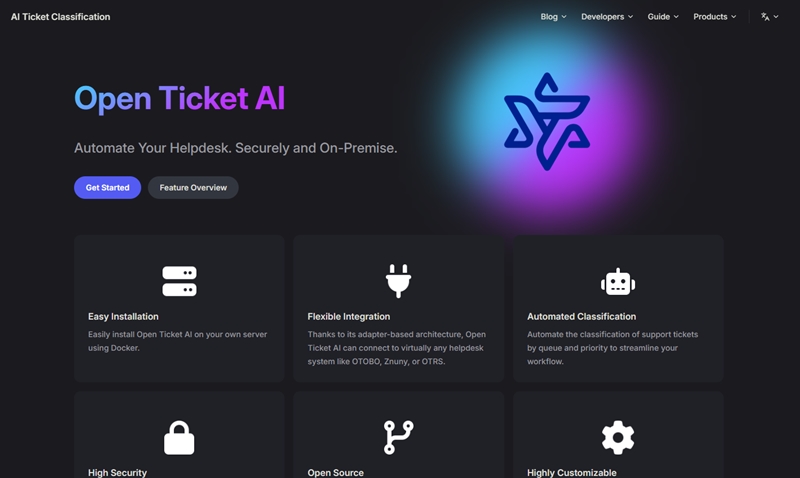Click the Get Started button
This screenshot has width=800, height=478.
(x=108, y=188)
